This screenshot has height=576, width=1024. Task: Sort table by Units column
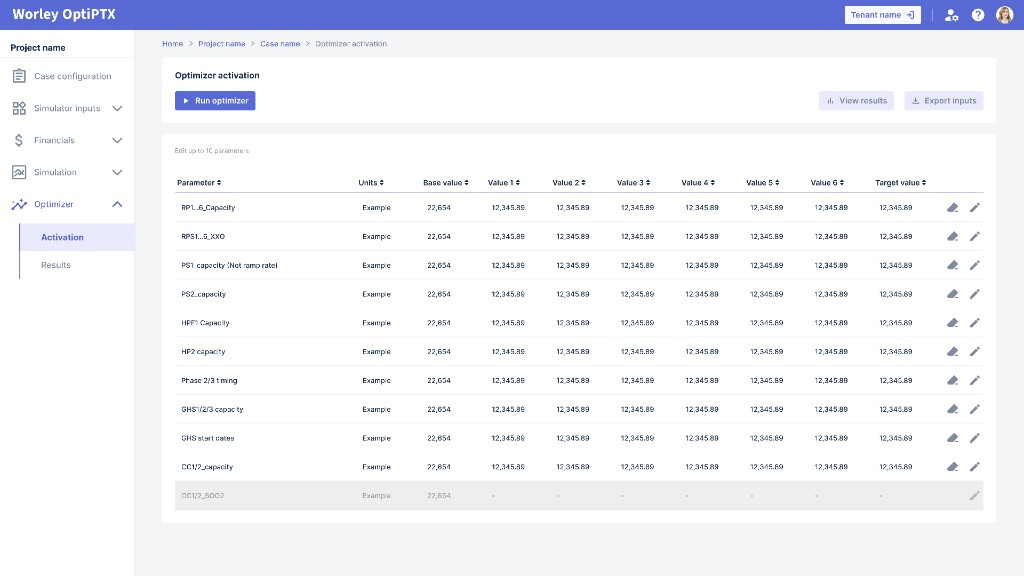point(371,183)
